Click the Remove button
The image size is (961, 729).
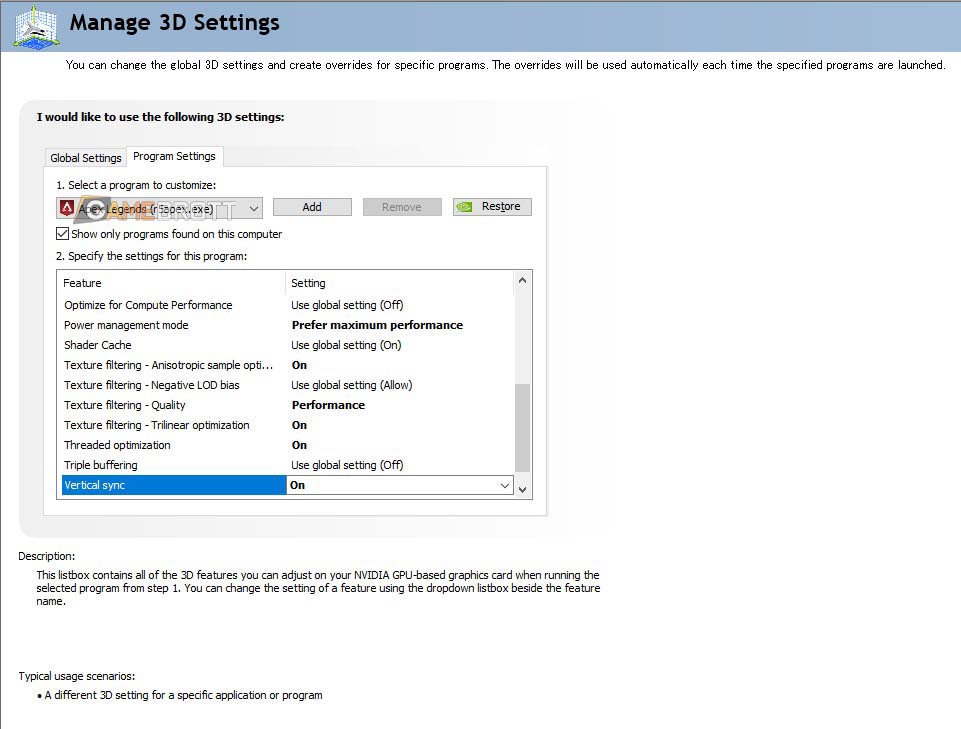pos(401,207)
